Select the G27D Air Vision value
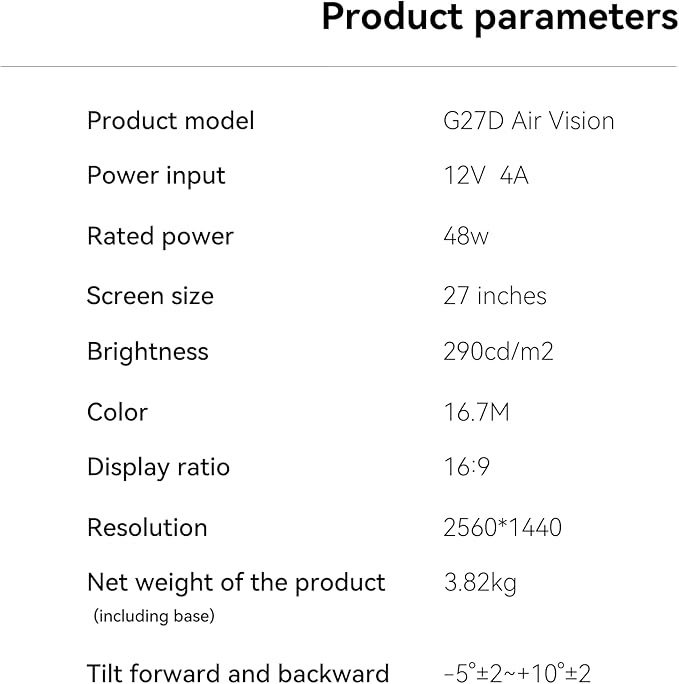The height and width of the screenshot is (684, 679). (x=528, y=121)
